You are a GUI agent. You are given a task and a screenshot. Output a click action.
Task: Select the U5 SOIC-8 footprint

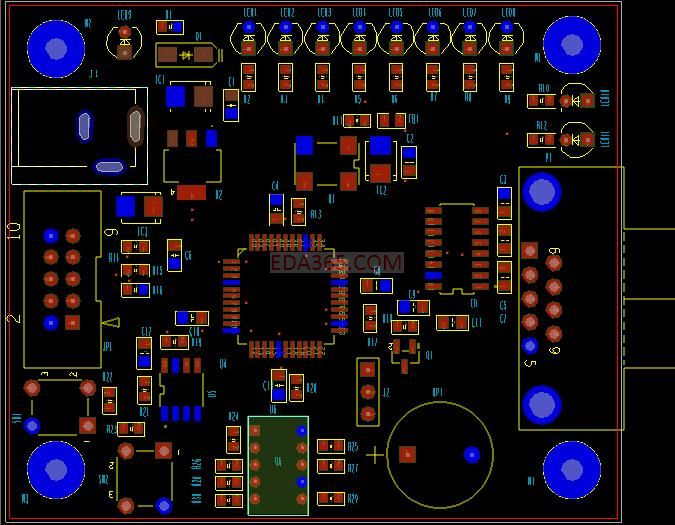coord(181,389)
